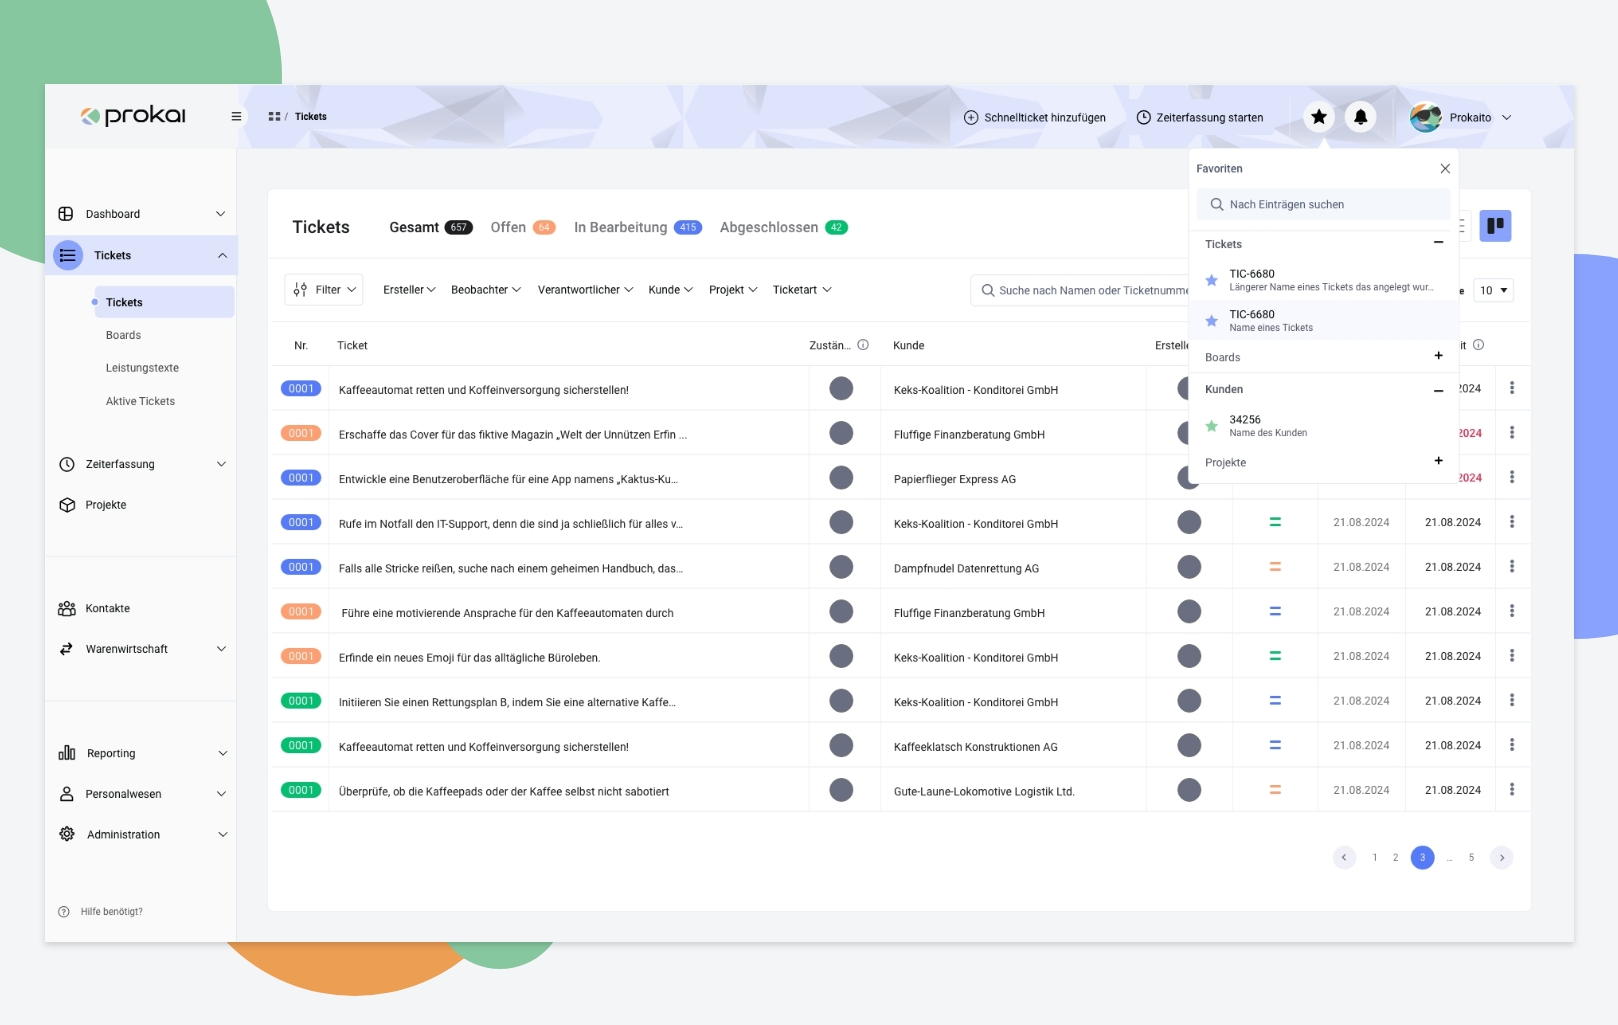
Task: Open the Projekt filter dropdown
Action: click(733, 290)
